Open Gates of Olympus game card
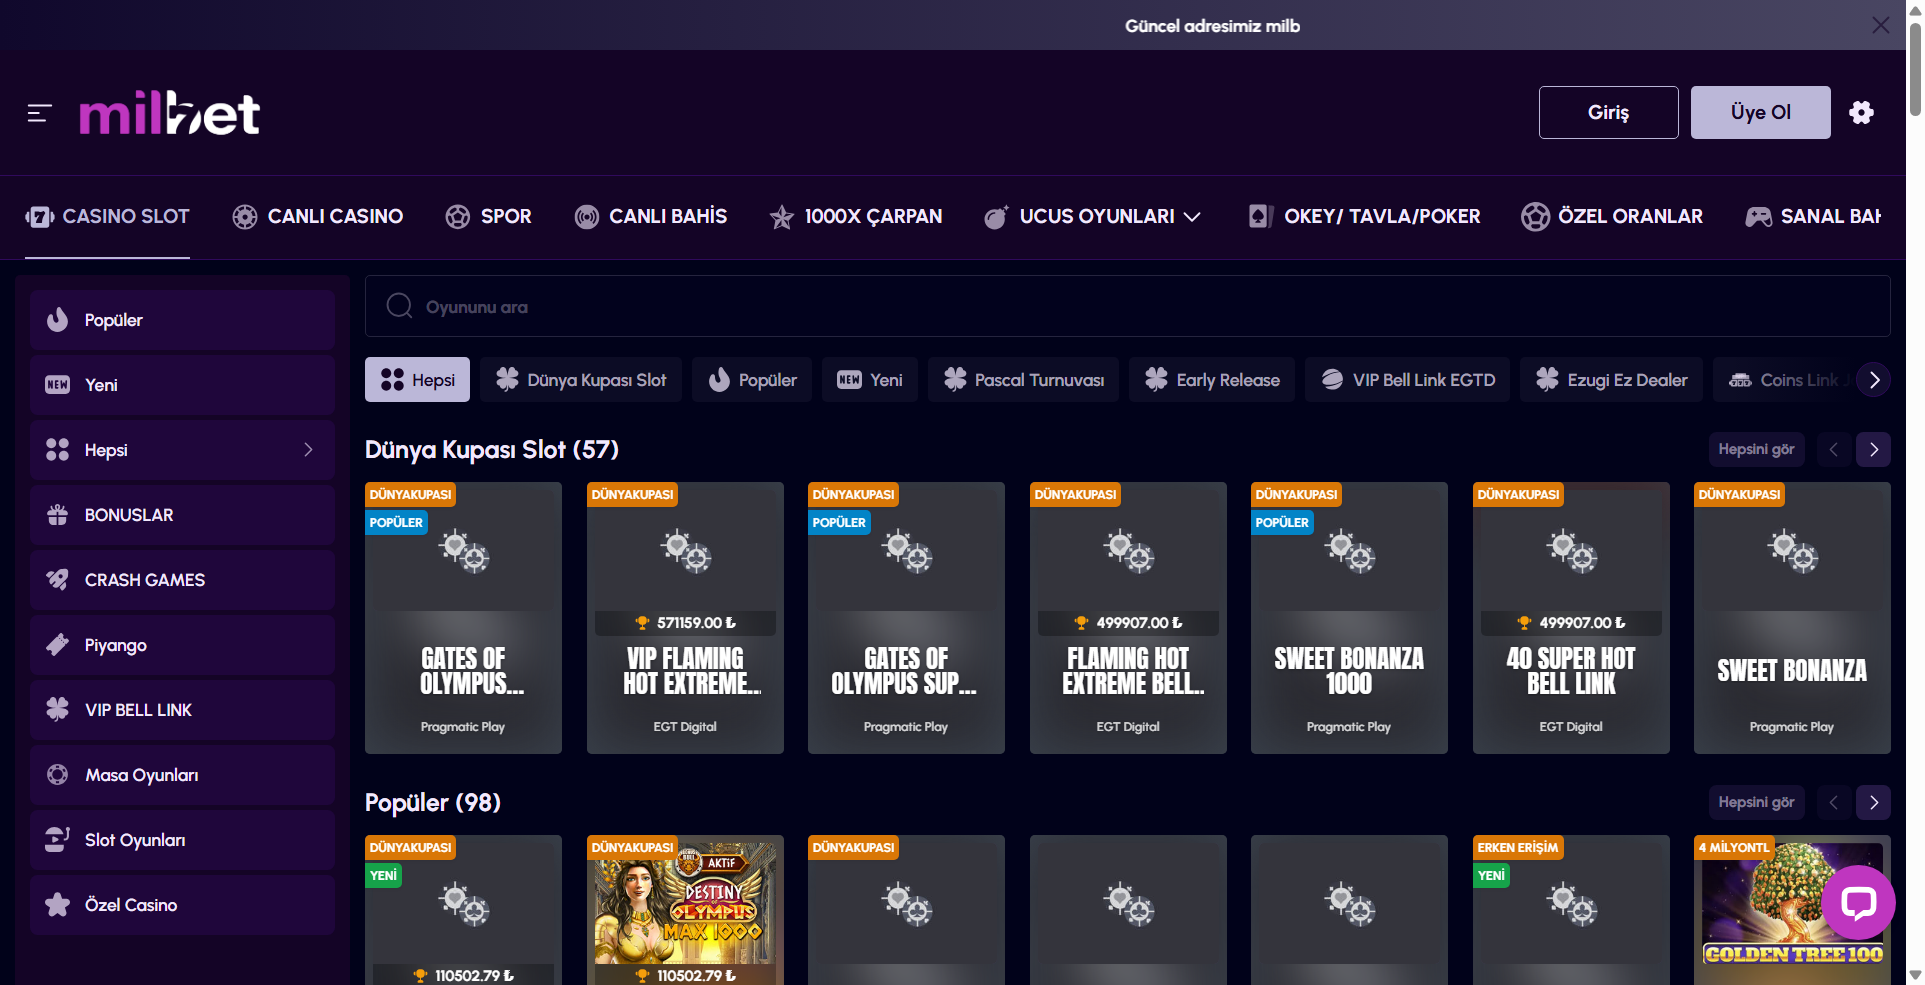The image size is (1925, 985). click(x=463, y=618)
